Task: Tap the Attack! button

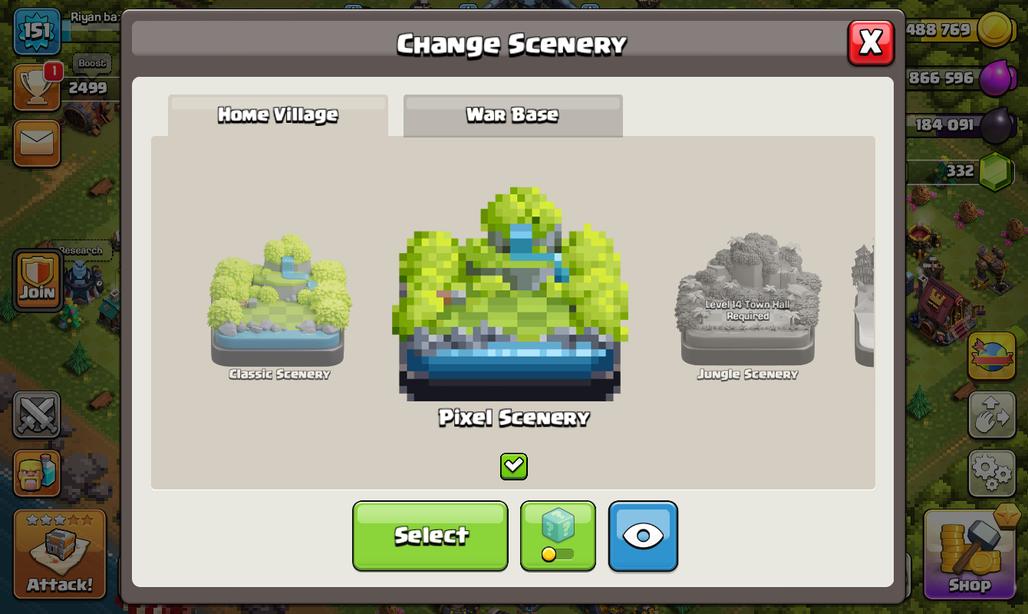Action: (60, 554)
